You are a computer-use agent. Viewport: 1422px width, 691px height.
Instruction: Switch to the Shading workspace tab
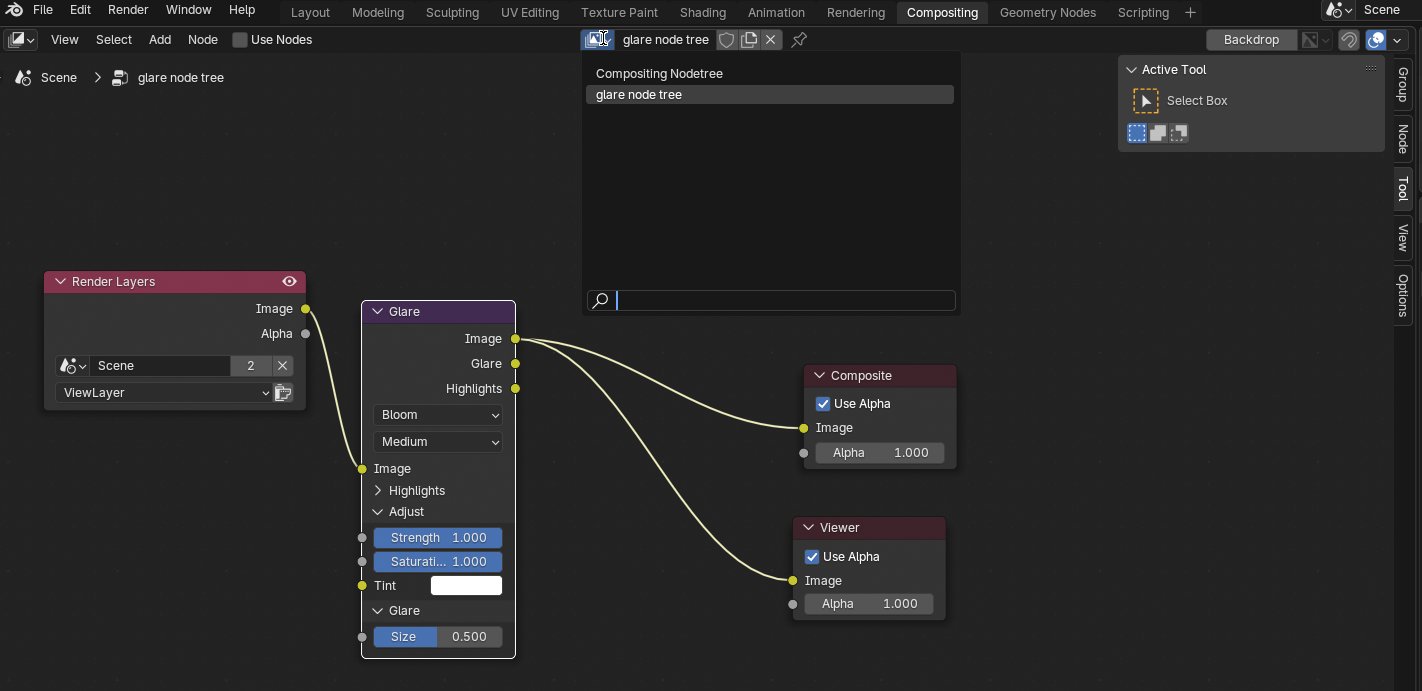(703, 12)
